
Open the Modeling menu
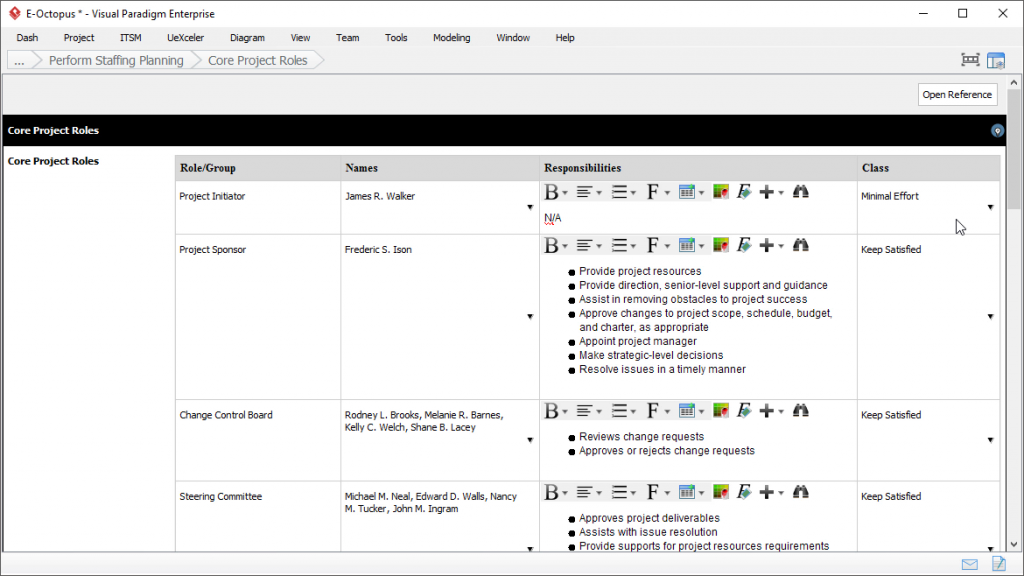click(451, 37)
